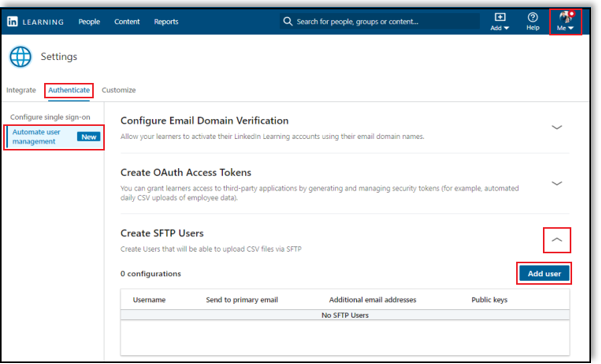Click the search magnifier icon
The height and width of the screenshot is (364, 601).
pyautogui.click(x=287, y=21)
